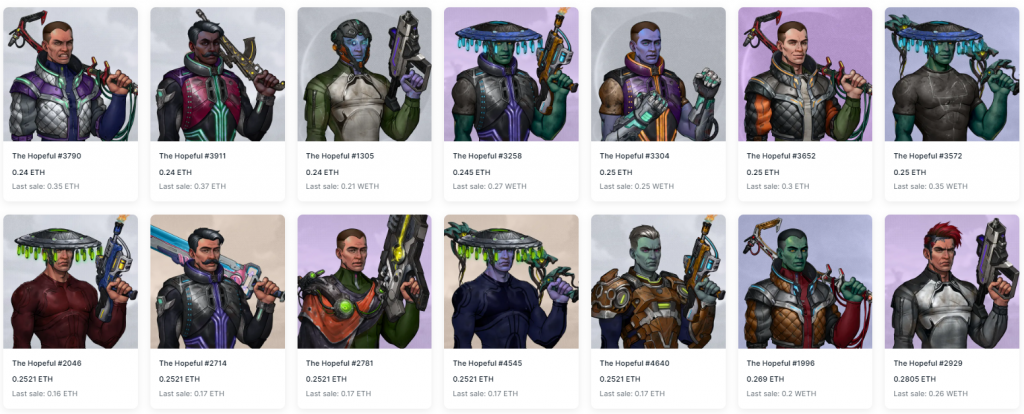Viewport: 1024px width, 414px height.
Task: View The Hopeful #2046 red-suited character image
Action: (x=71, y=282)
